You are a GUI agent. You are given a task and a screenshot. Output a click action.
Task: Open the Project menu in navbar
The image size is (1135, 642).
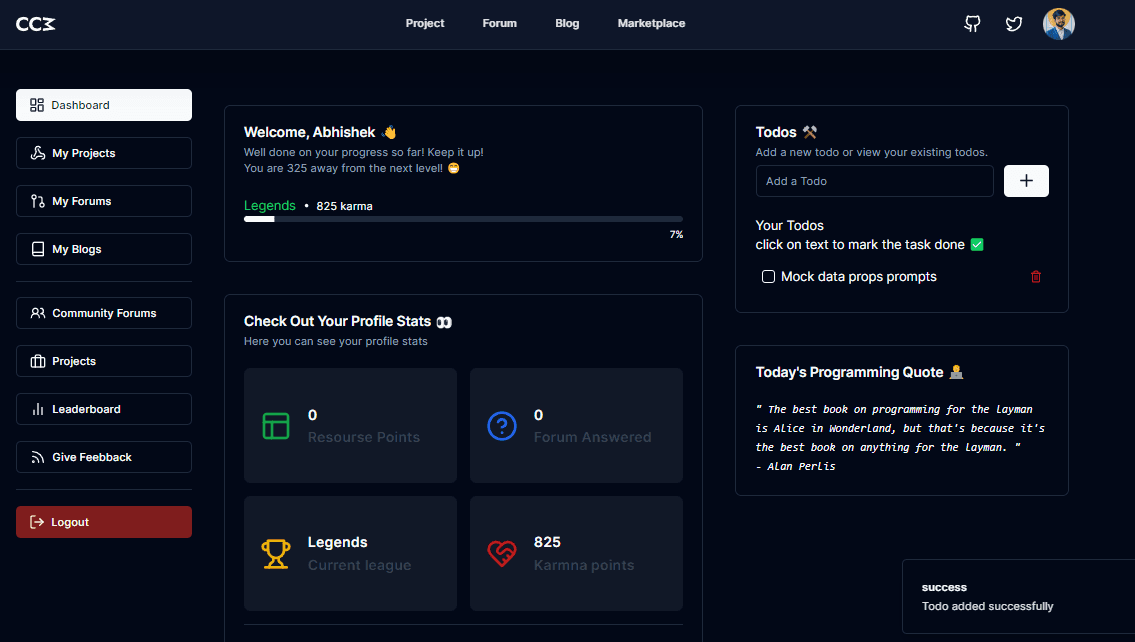pos(425,23)
